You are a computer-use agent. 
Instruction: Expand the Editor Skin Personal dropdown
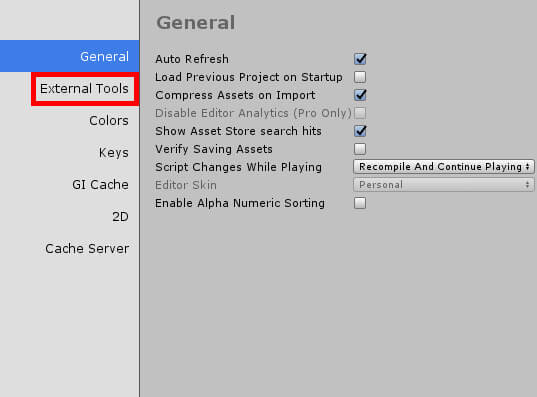(444, 185)
